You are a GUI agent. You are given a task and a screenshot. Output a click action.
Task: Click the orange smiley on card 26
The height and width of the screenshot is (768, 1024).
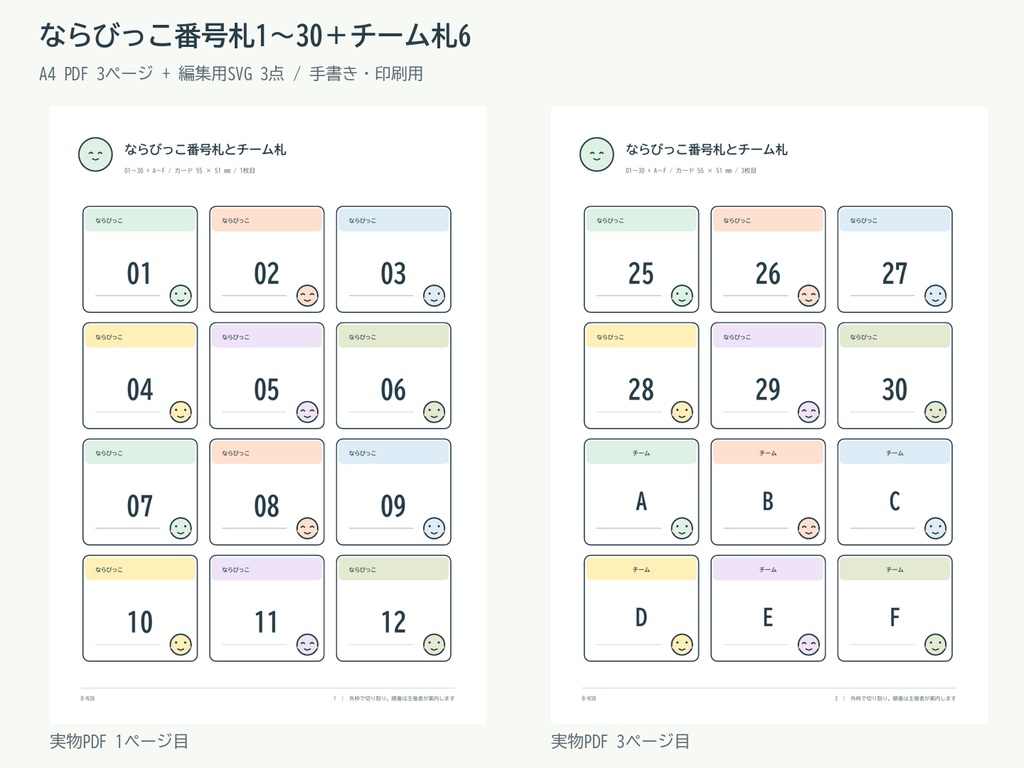pyautogui.click(x=808, y=296)
